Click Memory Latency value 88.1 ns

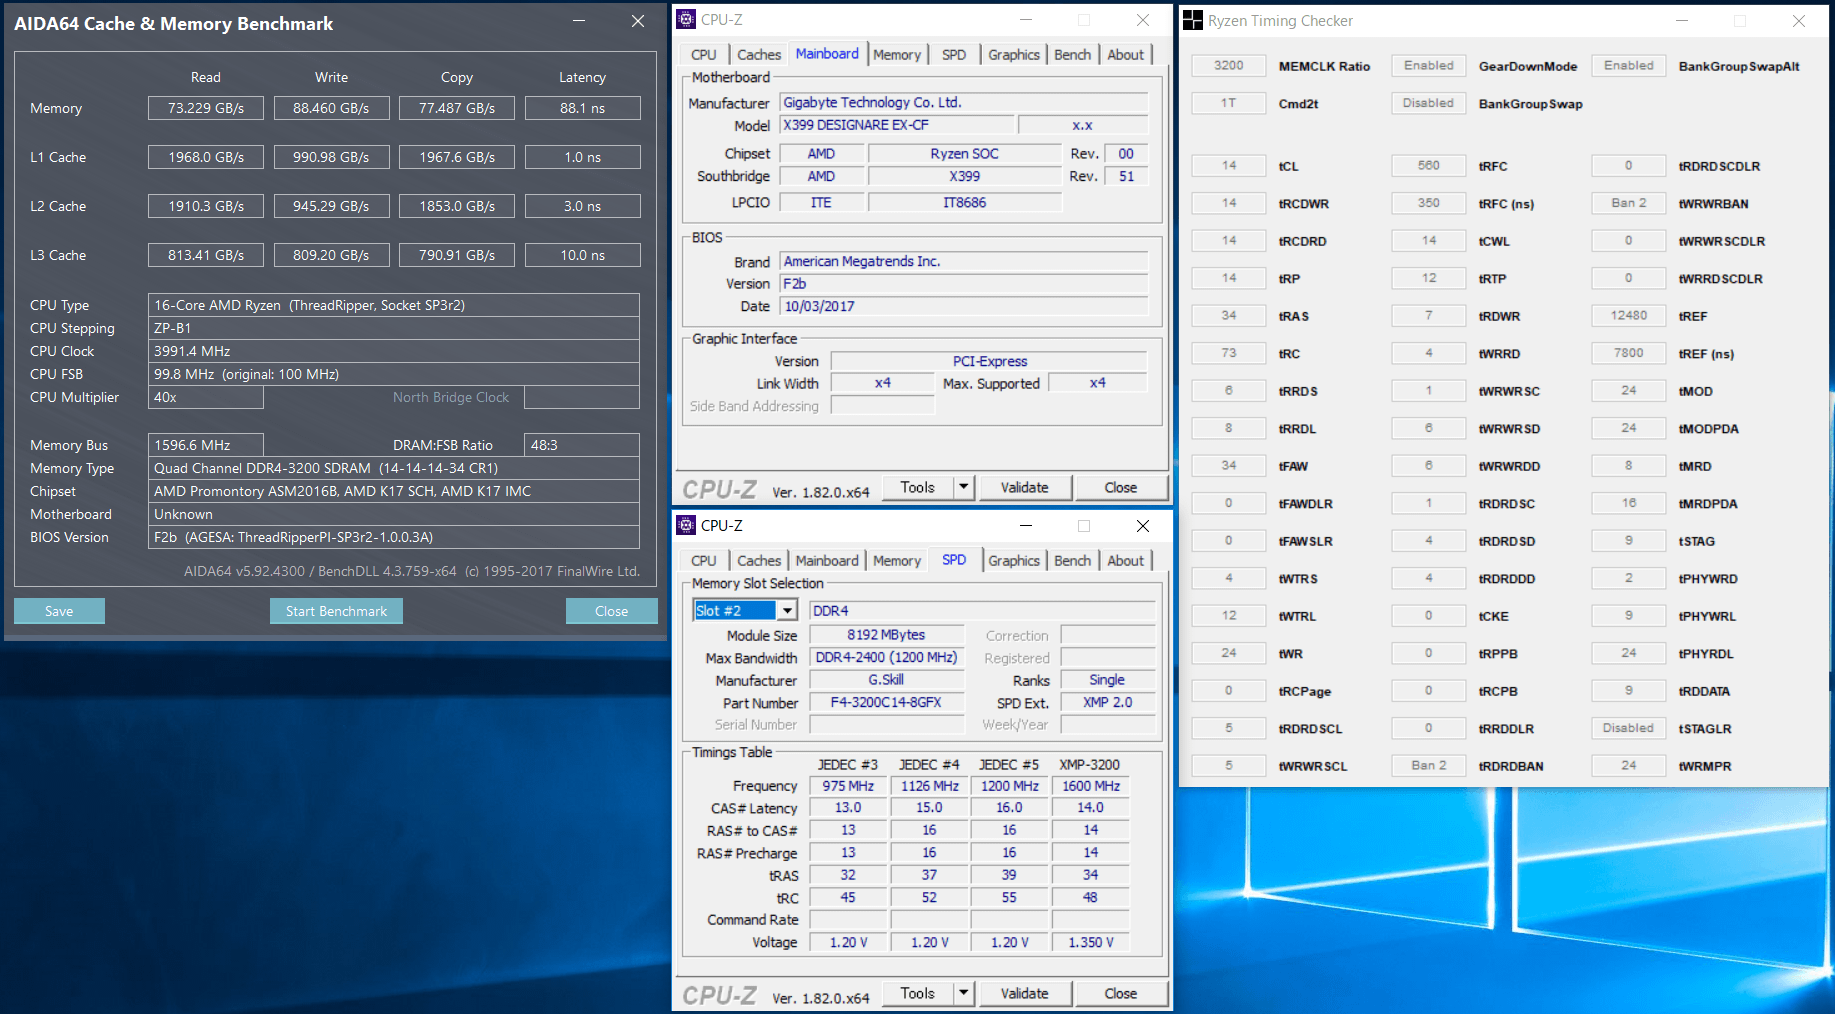point(582,108)
